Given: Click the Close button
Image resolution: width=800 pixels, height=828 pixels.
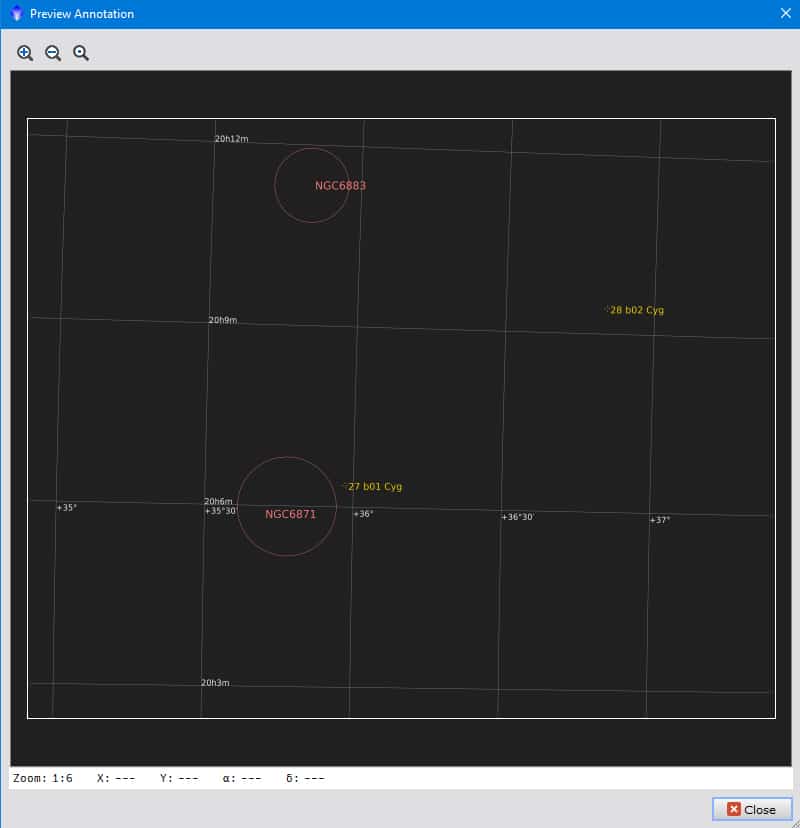Looking at the screenshot, I should pyautogui.click(x=752, y=810).
